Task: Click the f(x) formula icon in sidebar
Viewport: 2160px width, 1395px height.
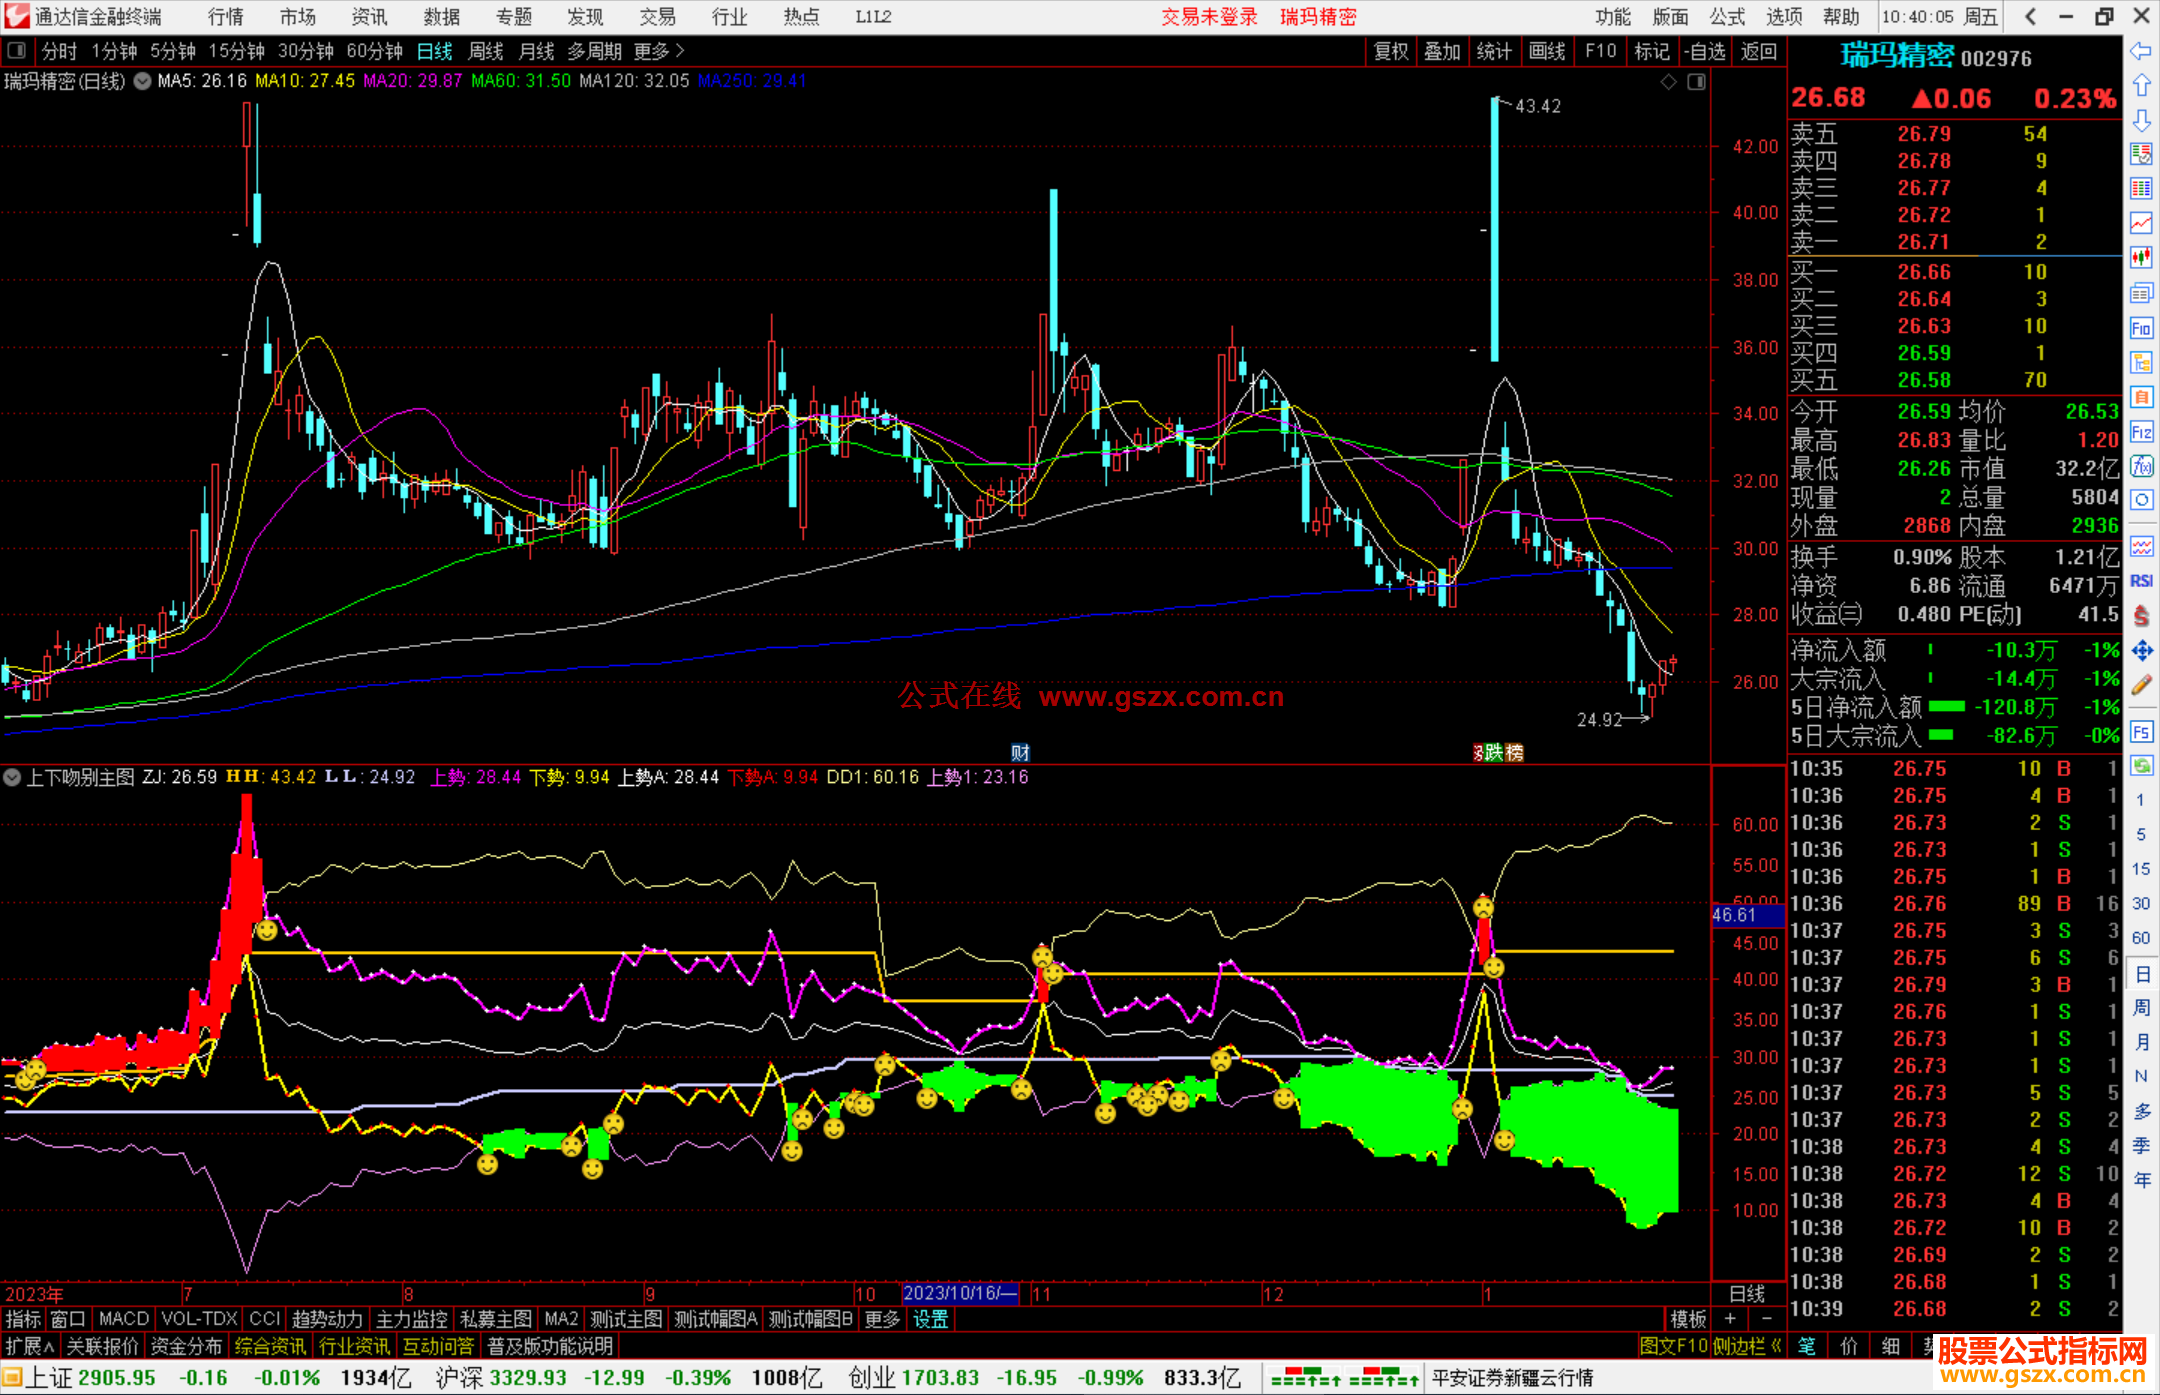Action: (x=2141, y=466)
